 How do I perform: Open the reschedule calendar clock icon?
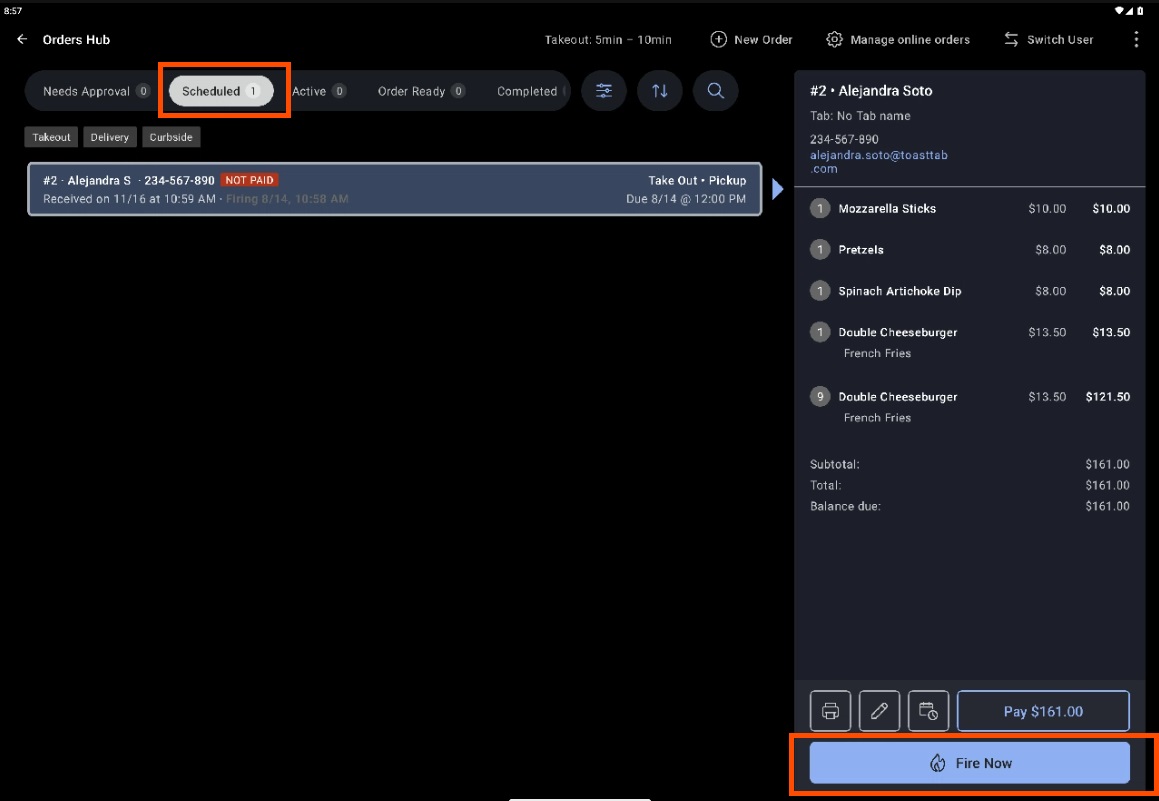[x=928, y=711]
